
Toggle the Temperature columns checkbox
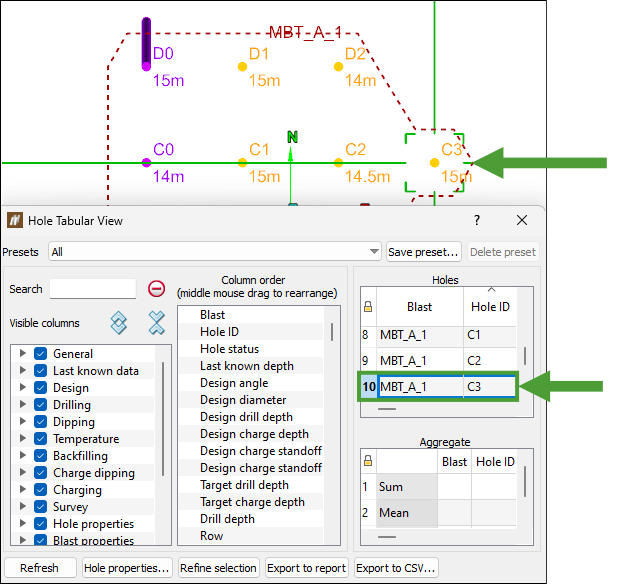click(x=40, y=438)
